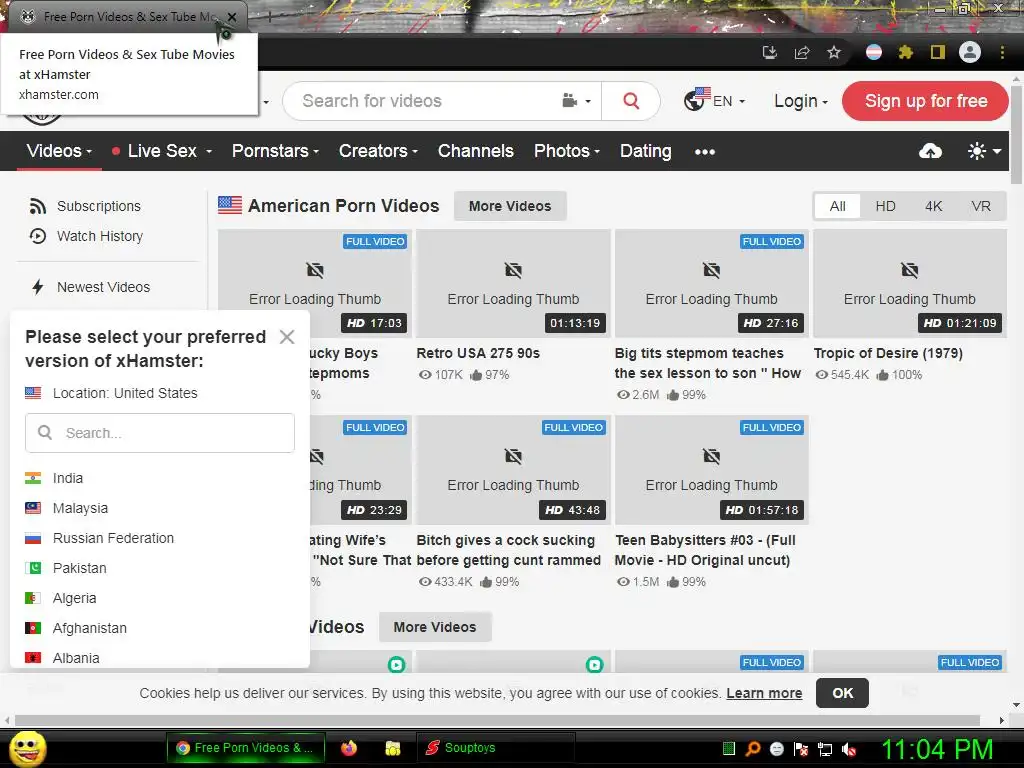This screenshot has width=1024, height=768.
Task: Select Malaysia in the country list
Action: click(80, 508)
